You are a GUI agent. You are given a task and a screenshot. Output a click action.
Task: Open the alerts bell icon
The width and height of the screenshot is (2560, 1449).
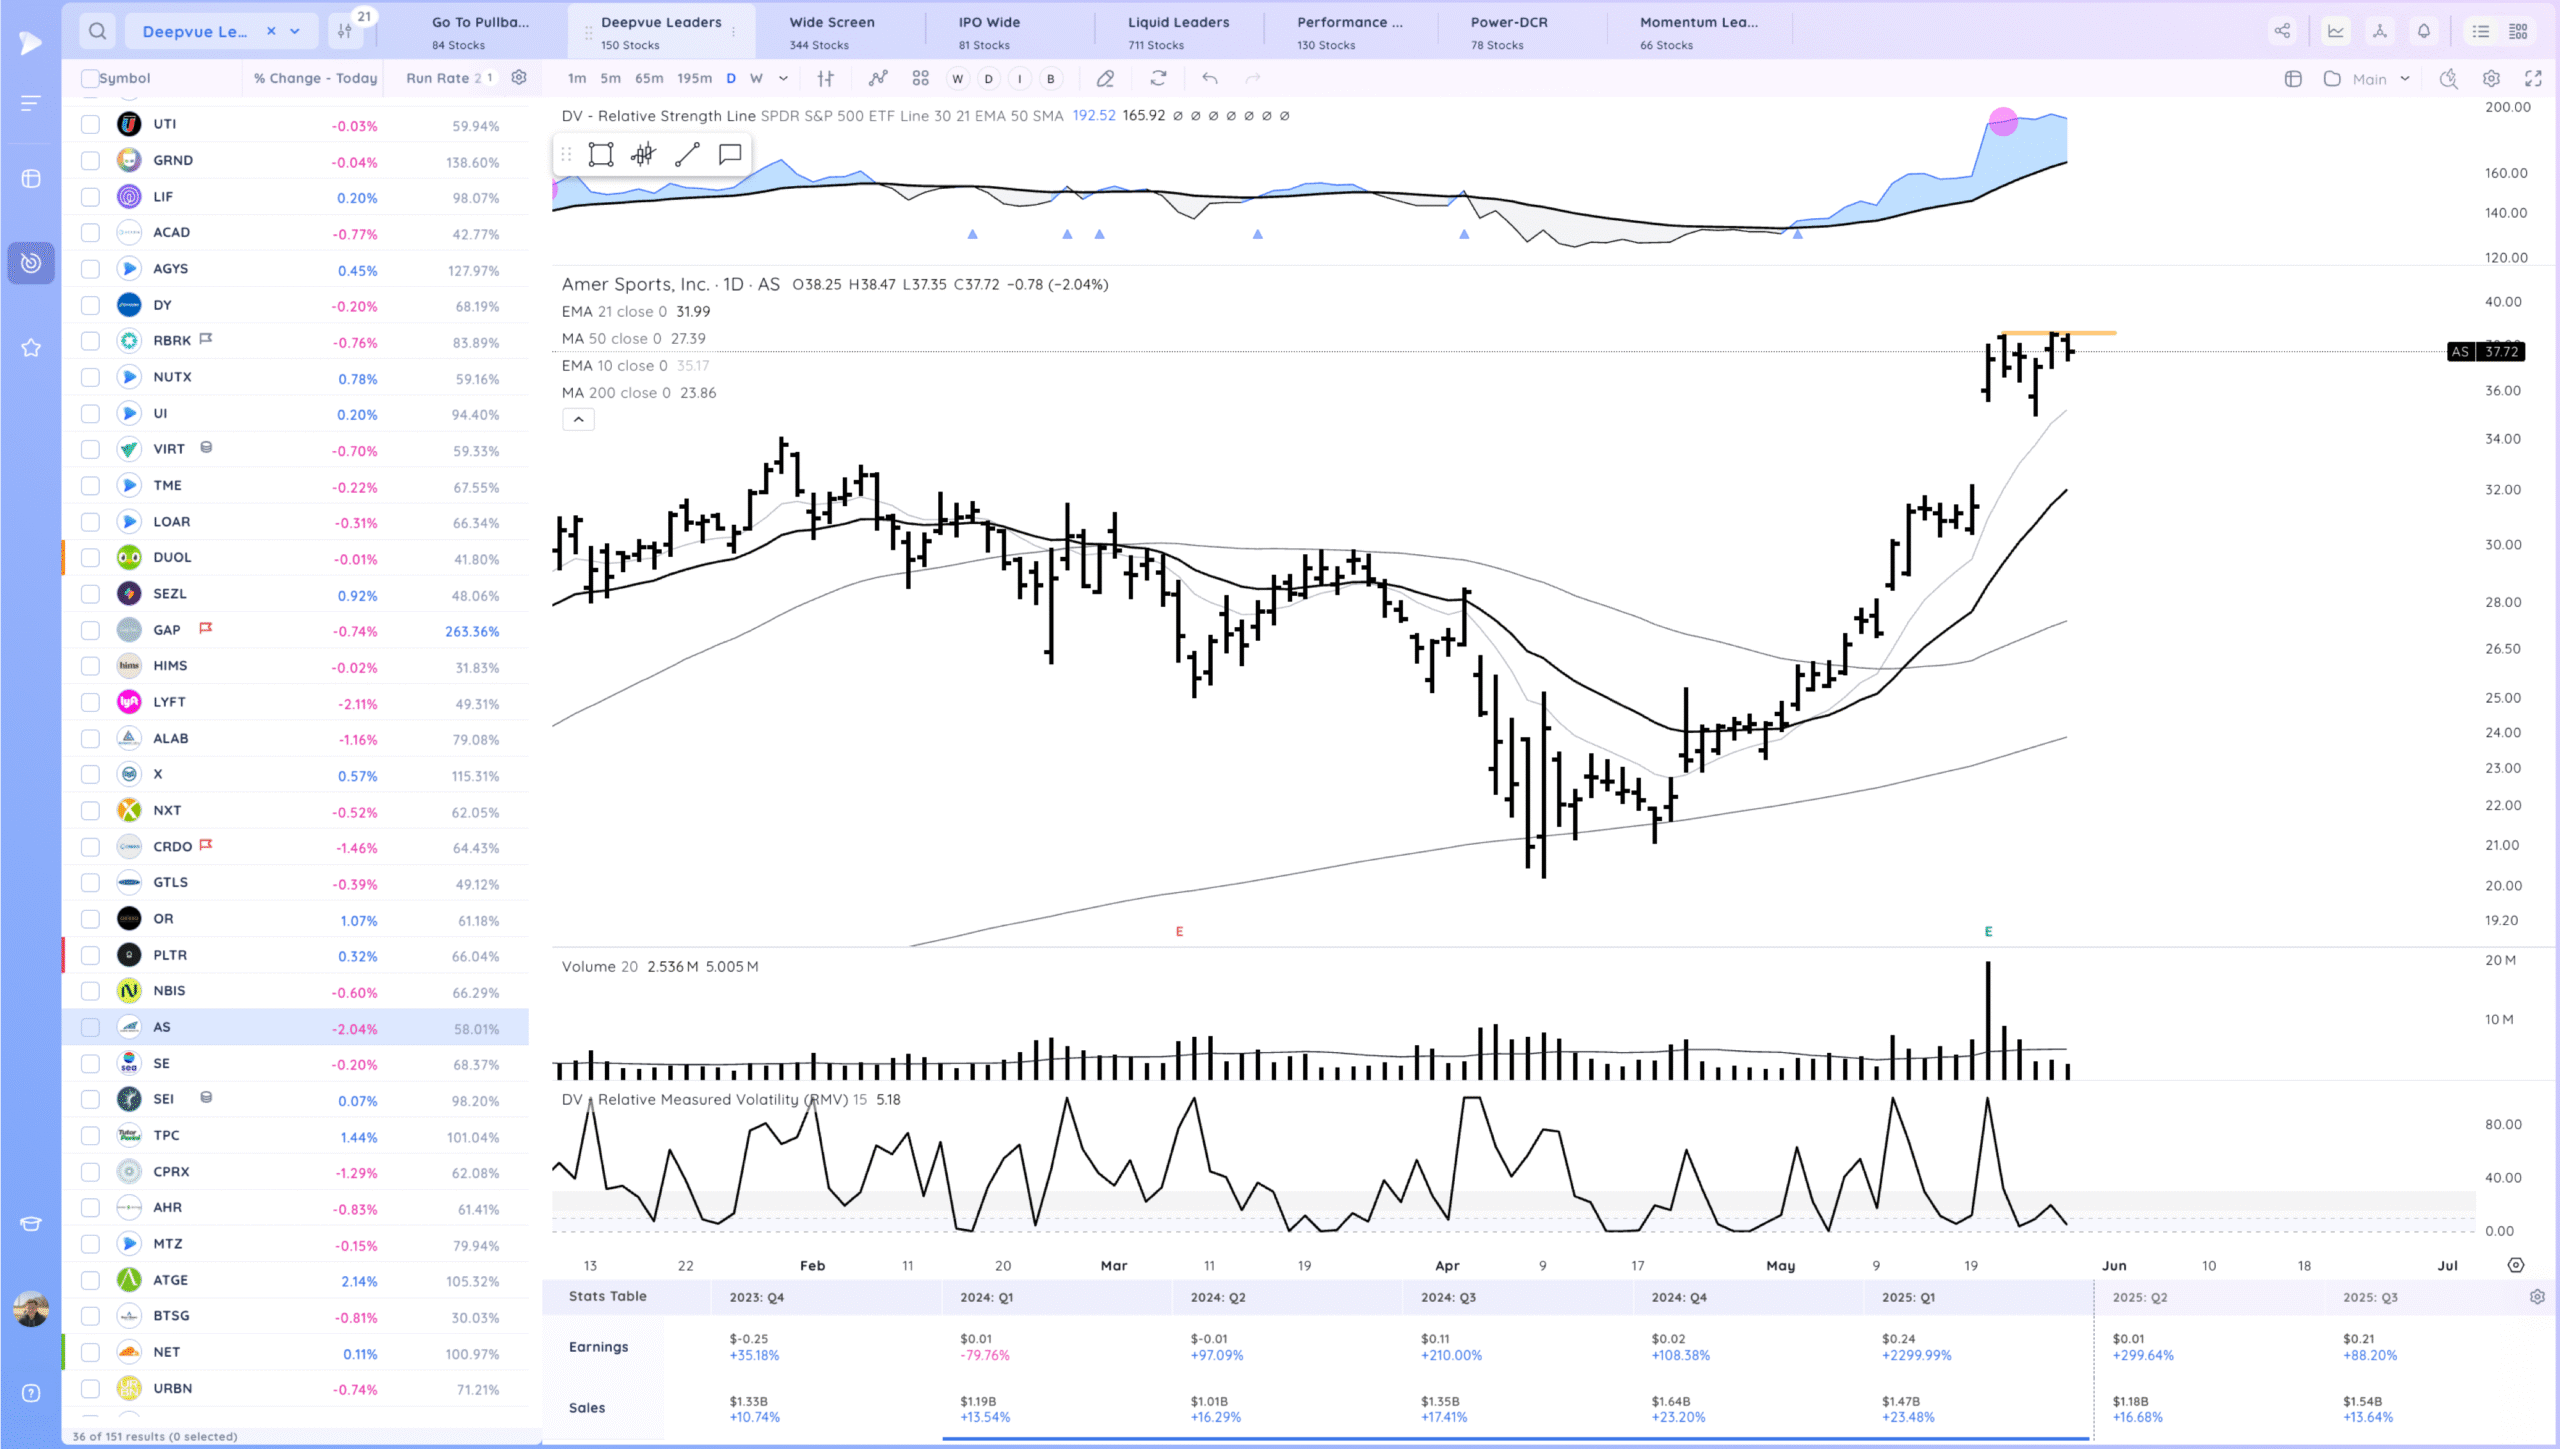(2424, 31)
